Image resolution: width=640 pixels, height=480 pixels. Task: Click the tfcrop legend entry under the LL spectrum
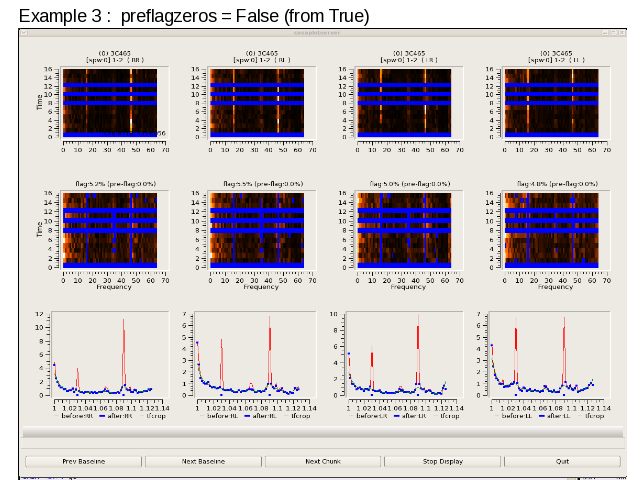pos(591,416)
